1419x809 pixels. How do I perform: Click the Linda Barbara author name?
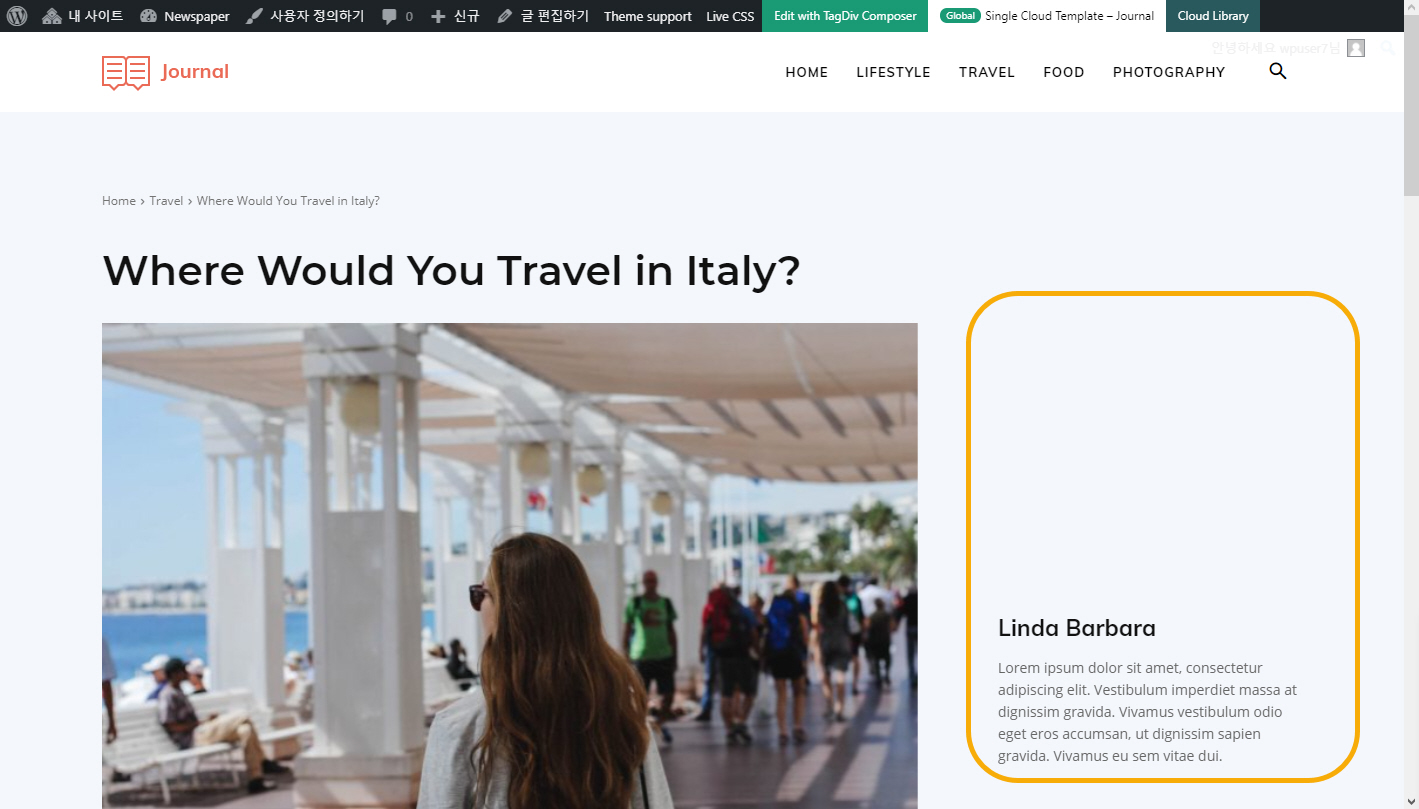(1077, 628)
